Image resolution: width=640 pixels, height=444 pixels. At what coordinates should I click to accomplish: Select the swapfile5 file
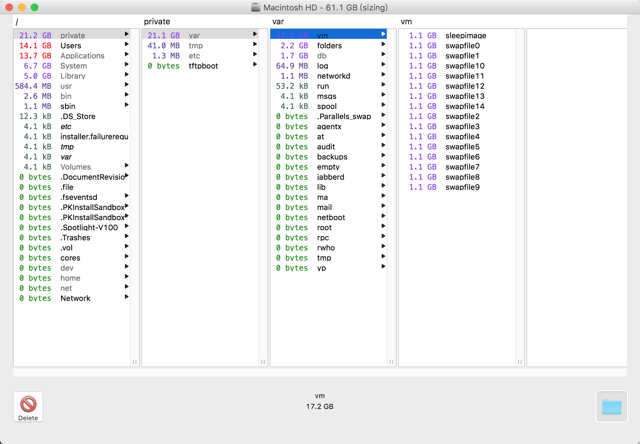457,147
